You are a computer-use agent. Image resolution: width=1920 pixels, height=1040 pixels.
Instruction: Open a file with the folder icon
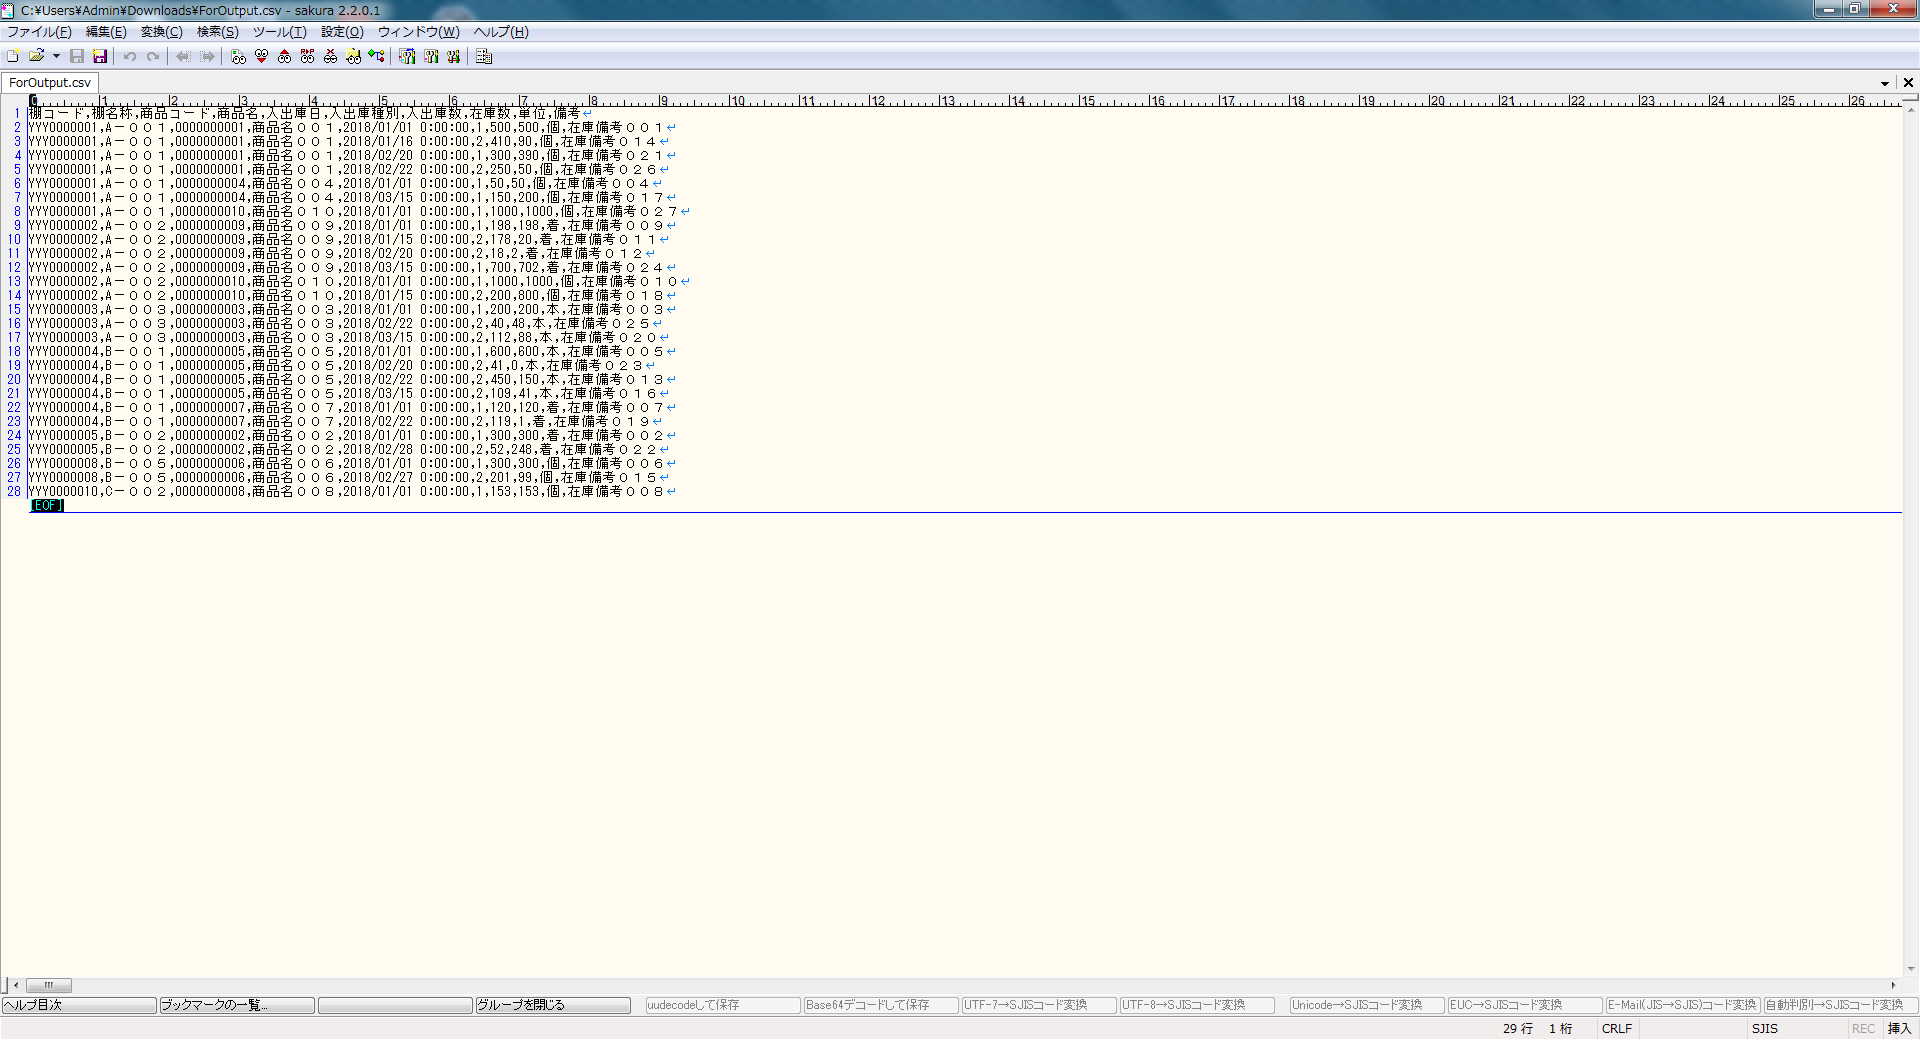coord(37,57)
